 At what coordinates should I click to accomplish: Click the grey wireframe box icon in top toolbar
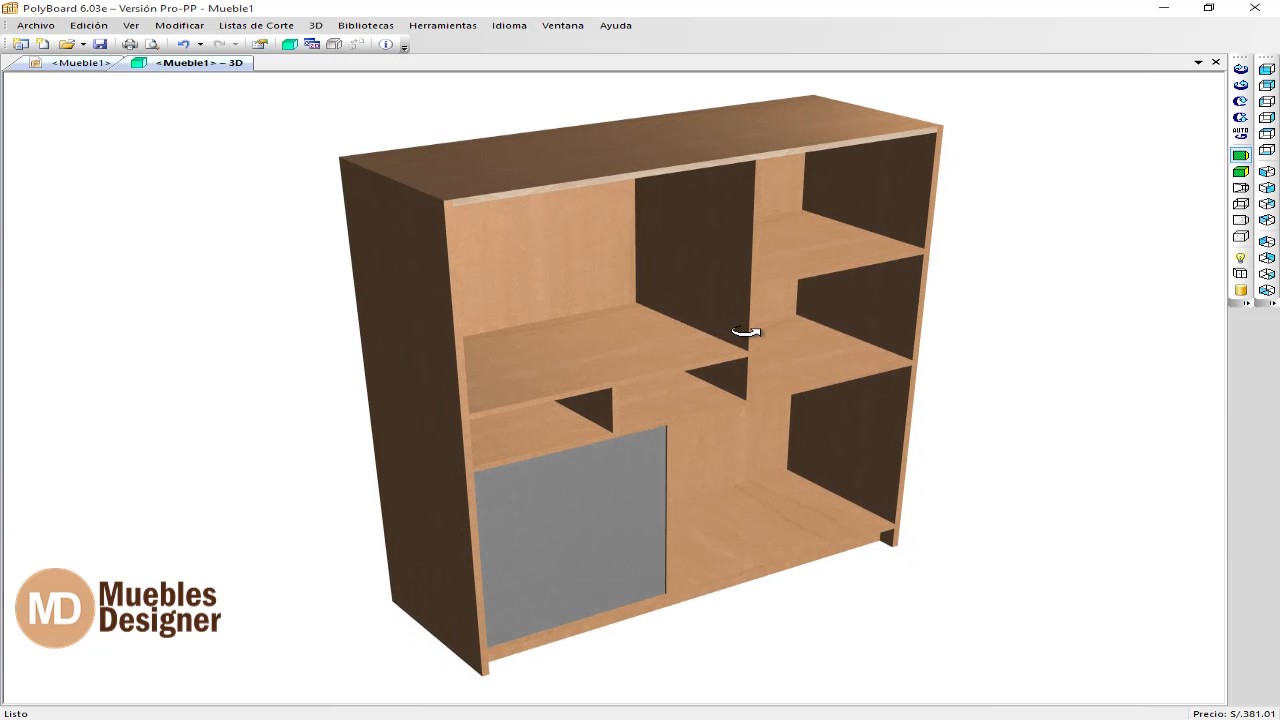point(334,44)
